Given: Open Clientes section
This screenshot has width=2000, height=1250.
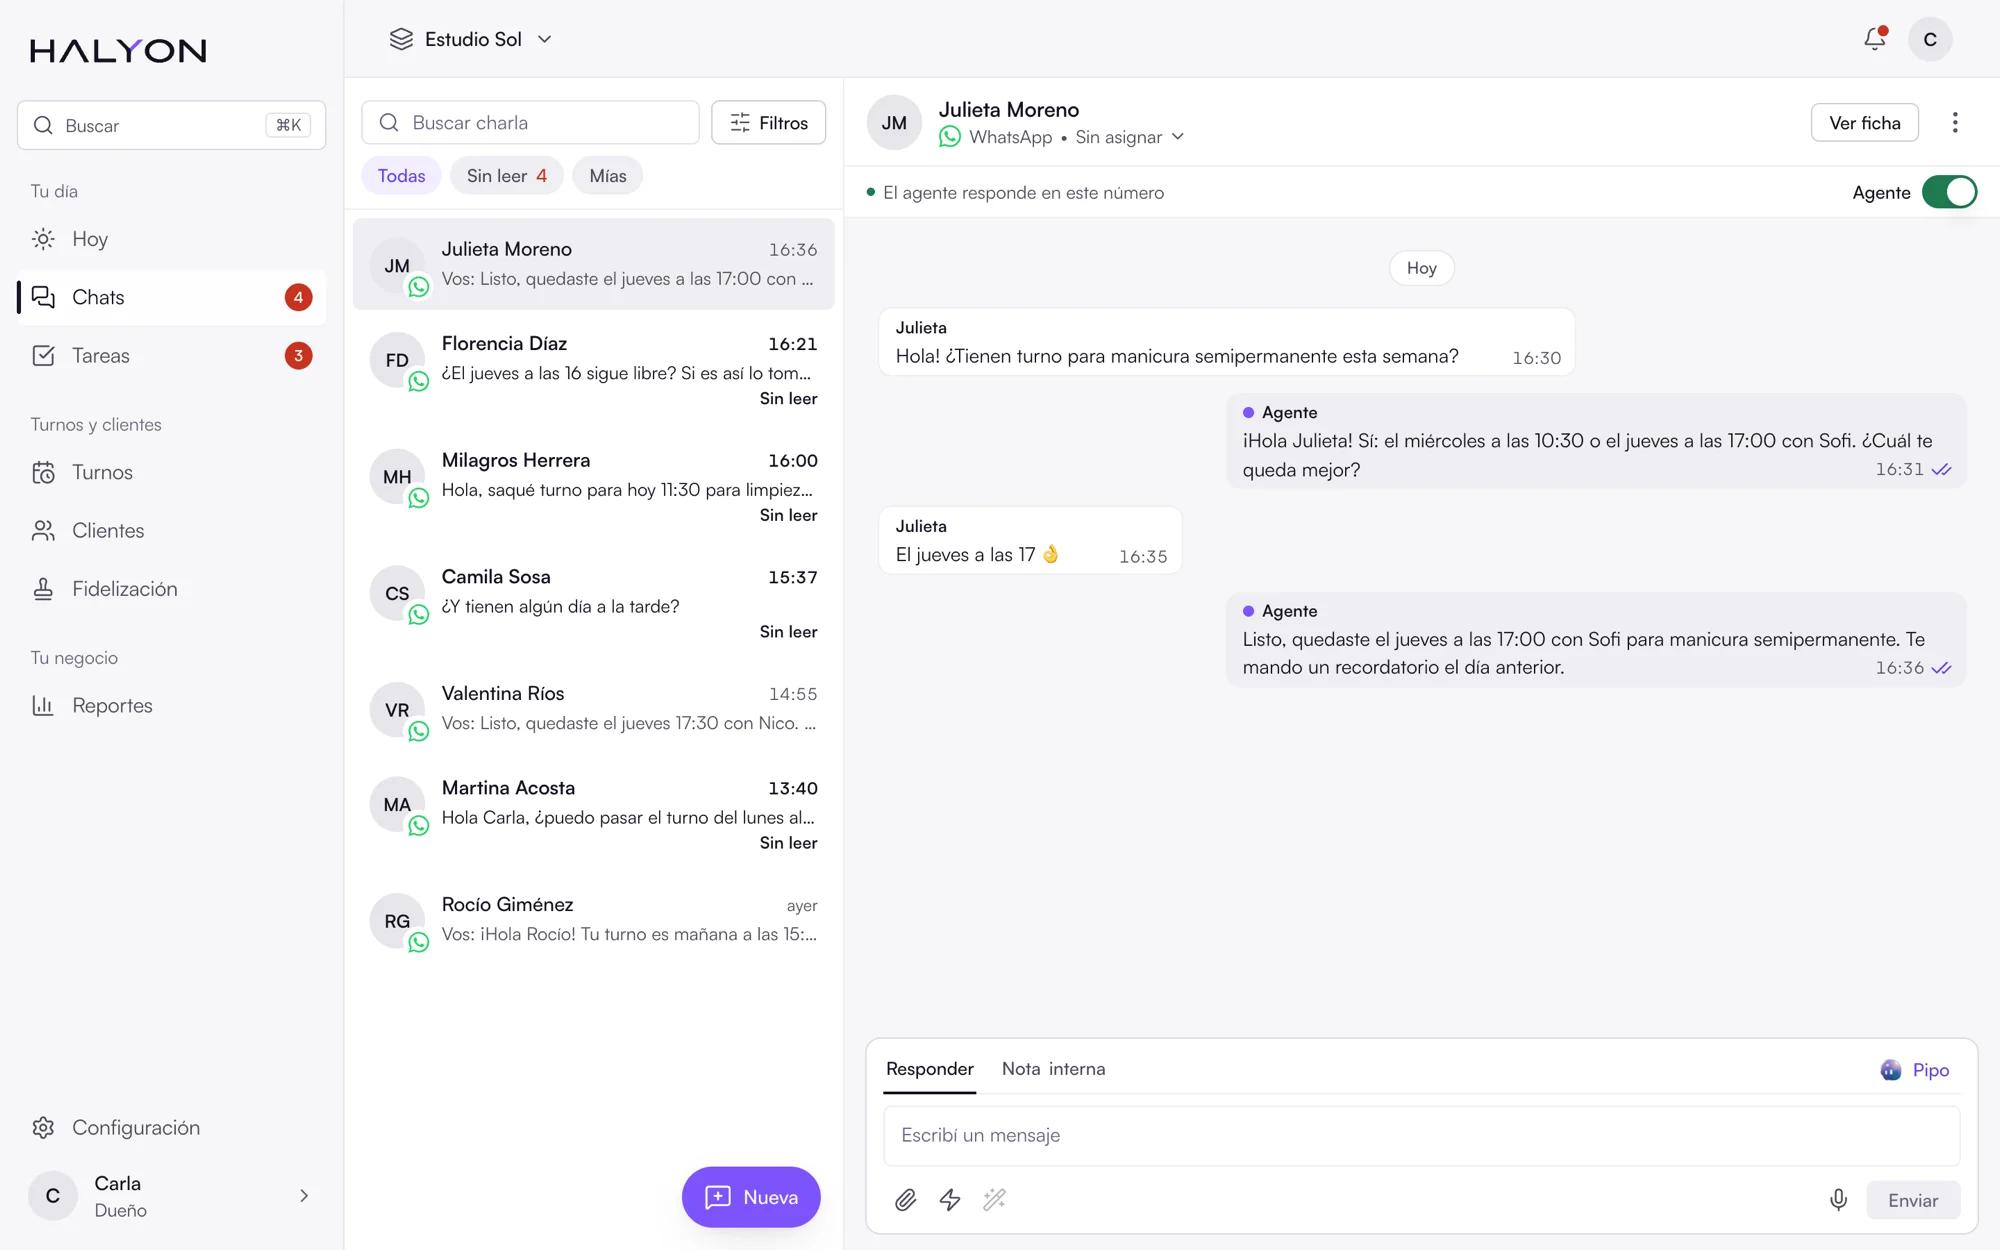Looking at the screenshot, I should (171, 531).
